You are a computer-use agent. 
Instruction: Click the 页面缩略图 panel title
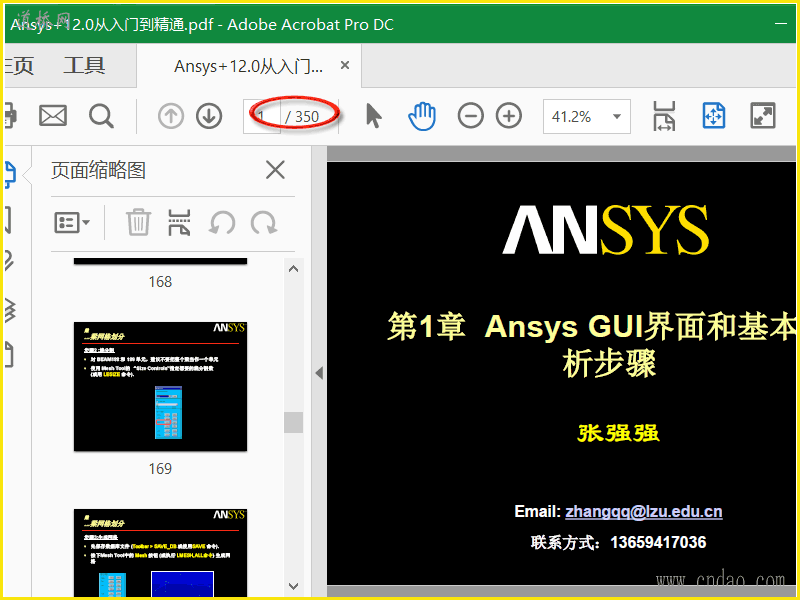tap(98, 170)
